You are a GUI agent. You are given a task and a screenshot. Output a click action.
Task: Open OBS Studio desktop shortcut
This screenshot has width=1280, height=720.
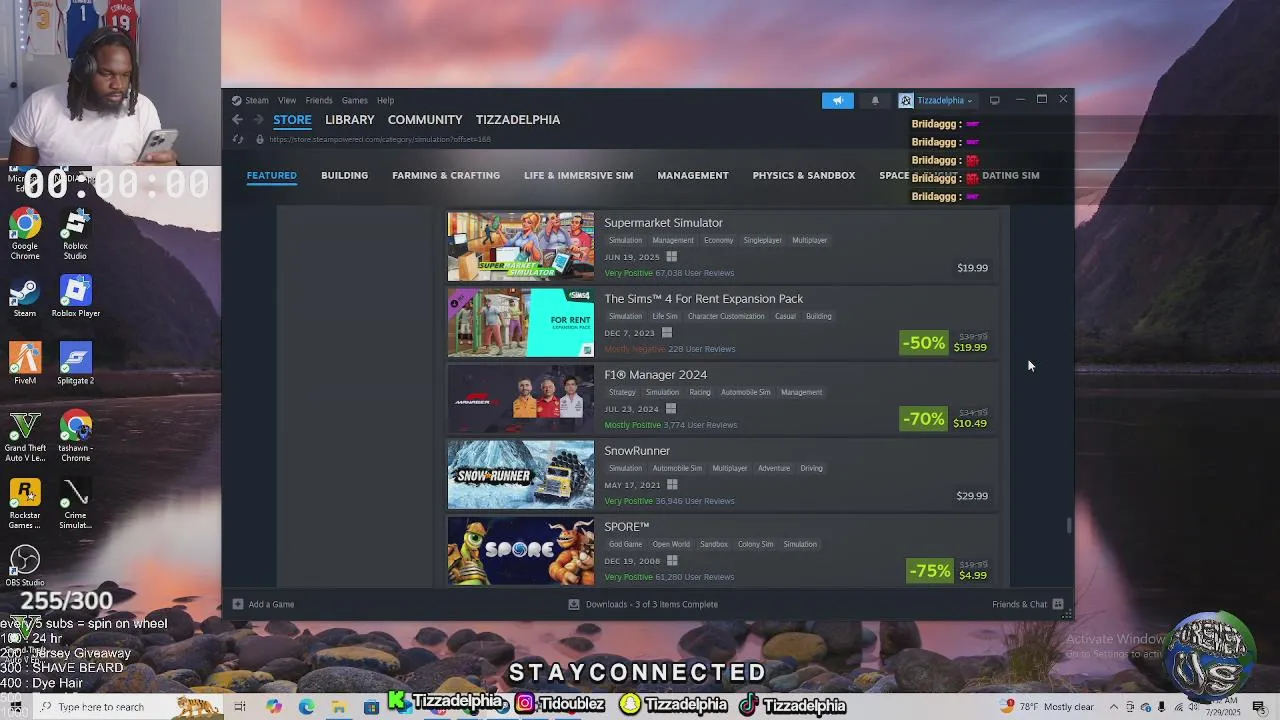(25, 566)
